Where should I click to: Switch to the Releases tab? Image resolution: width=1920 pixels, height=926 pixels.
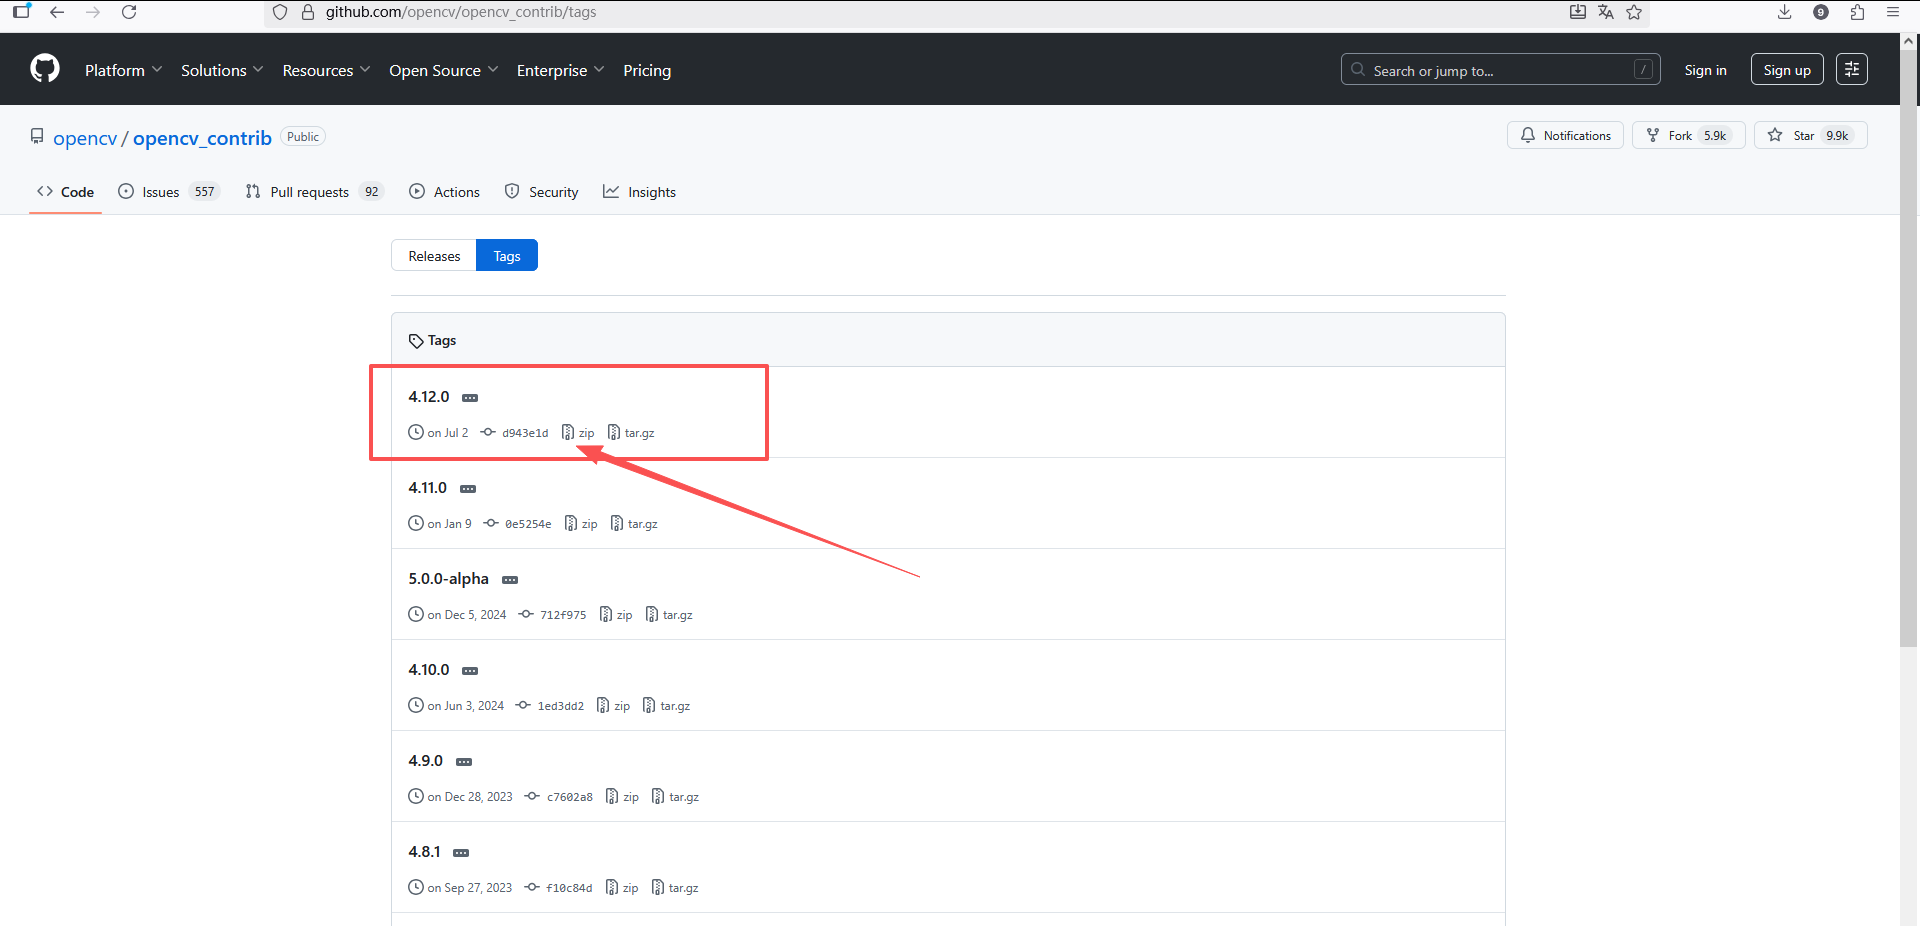(434, 256)
